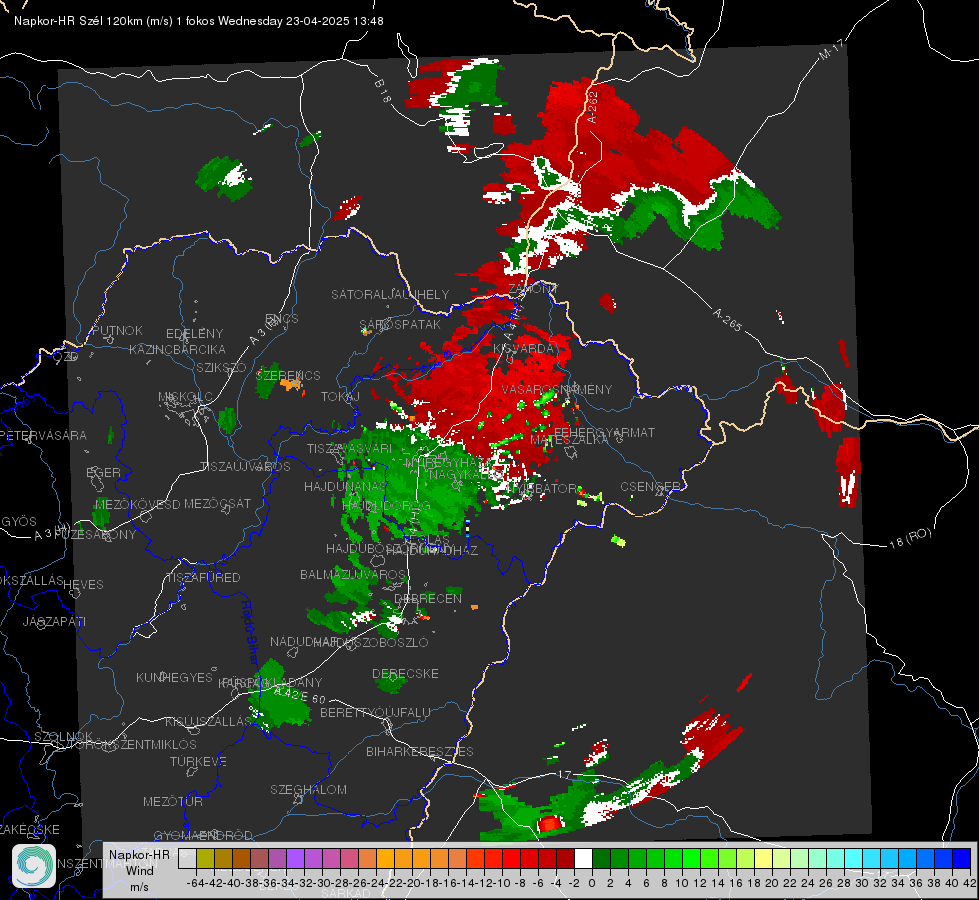This screenshot has height=900, width=979.
Task: Click the PÉTERVÁSÁRA city label
Action: tap(43, 435)
